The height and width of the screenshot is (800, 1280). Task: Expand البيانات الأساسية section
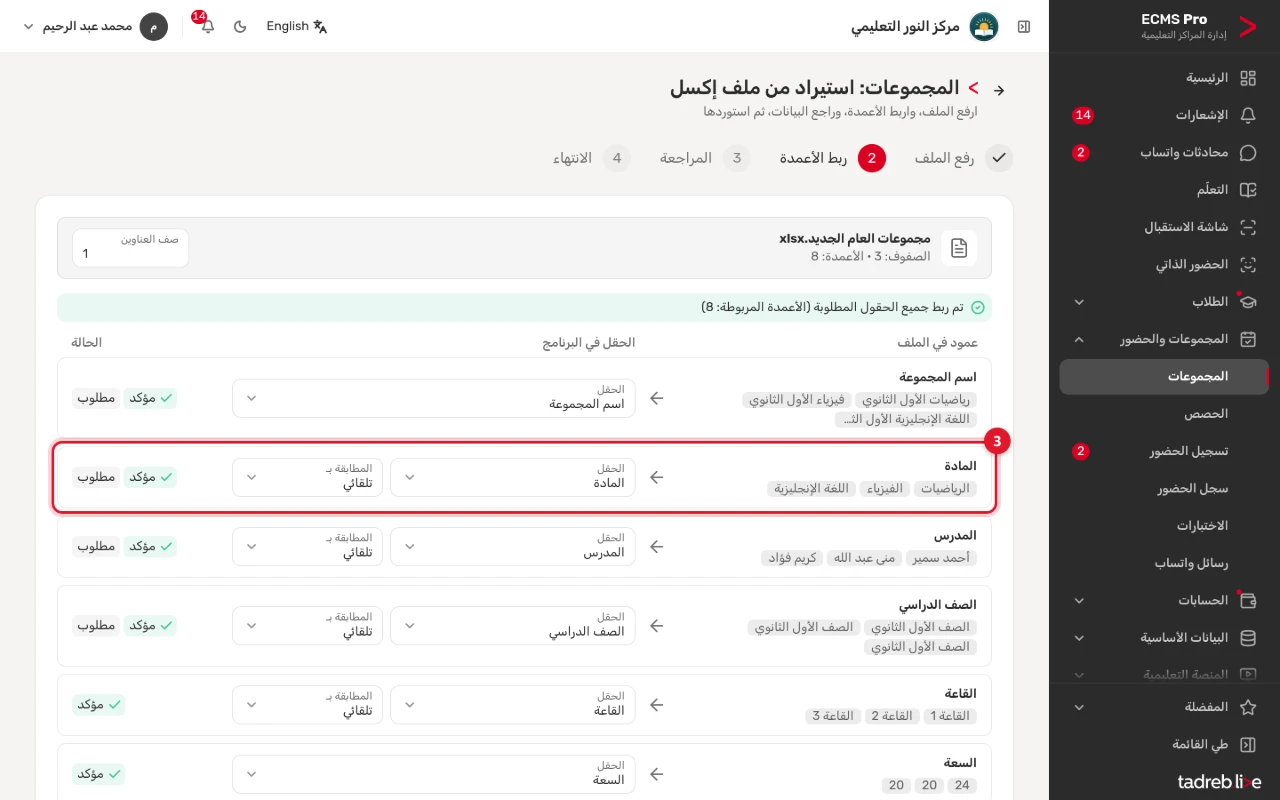click(x=1164, y=638)
